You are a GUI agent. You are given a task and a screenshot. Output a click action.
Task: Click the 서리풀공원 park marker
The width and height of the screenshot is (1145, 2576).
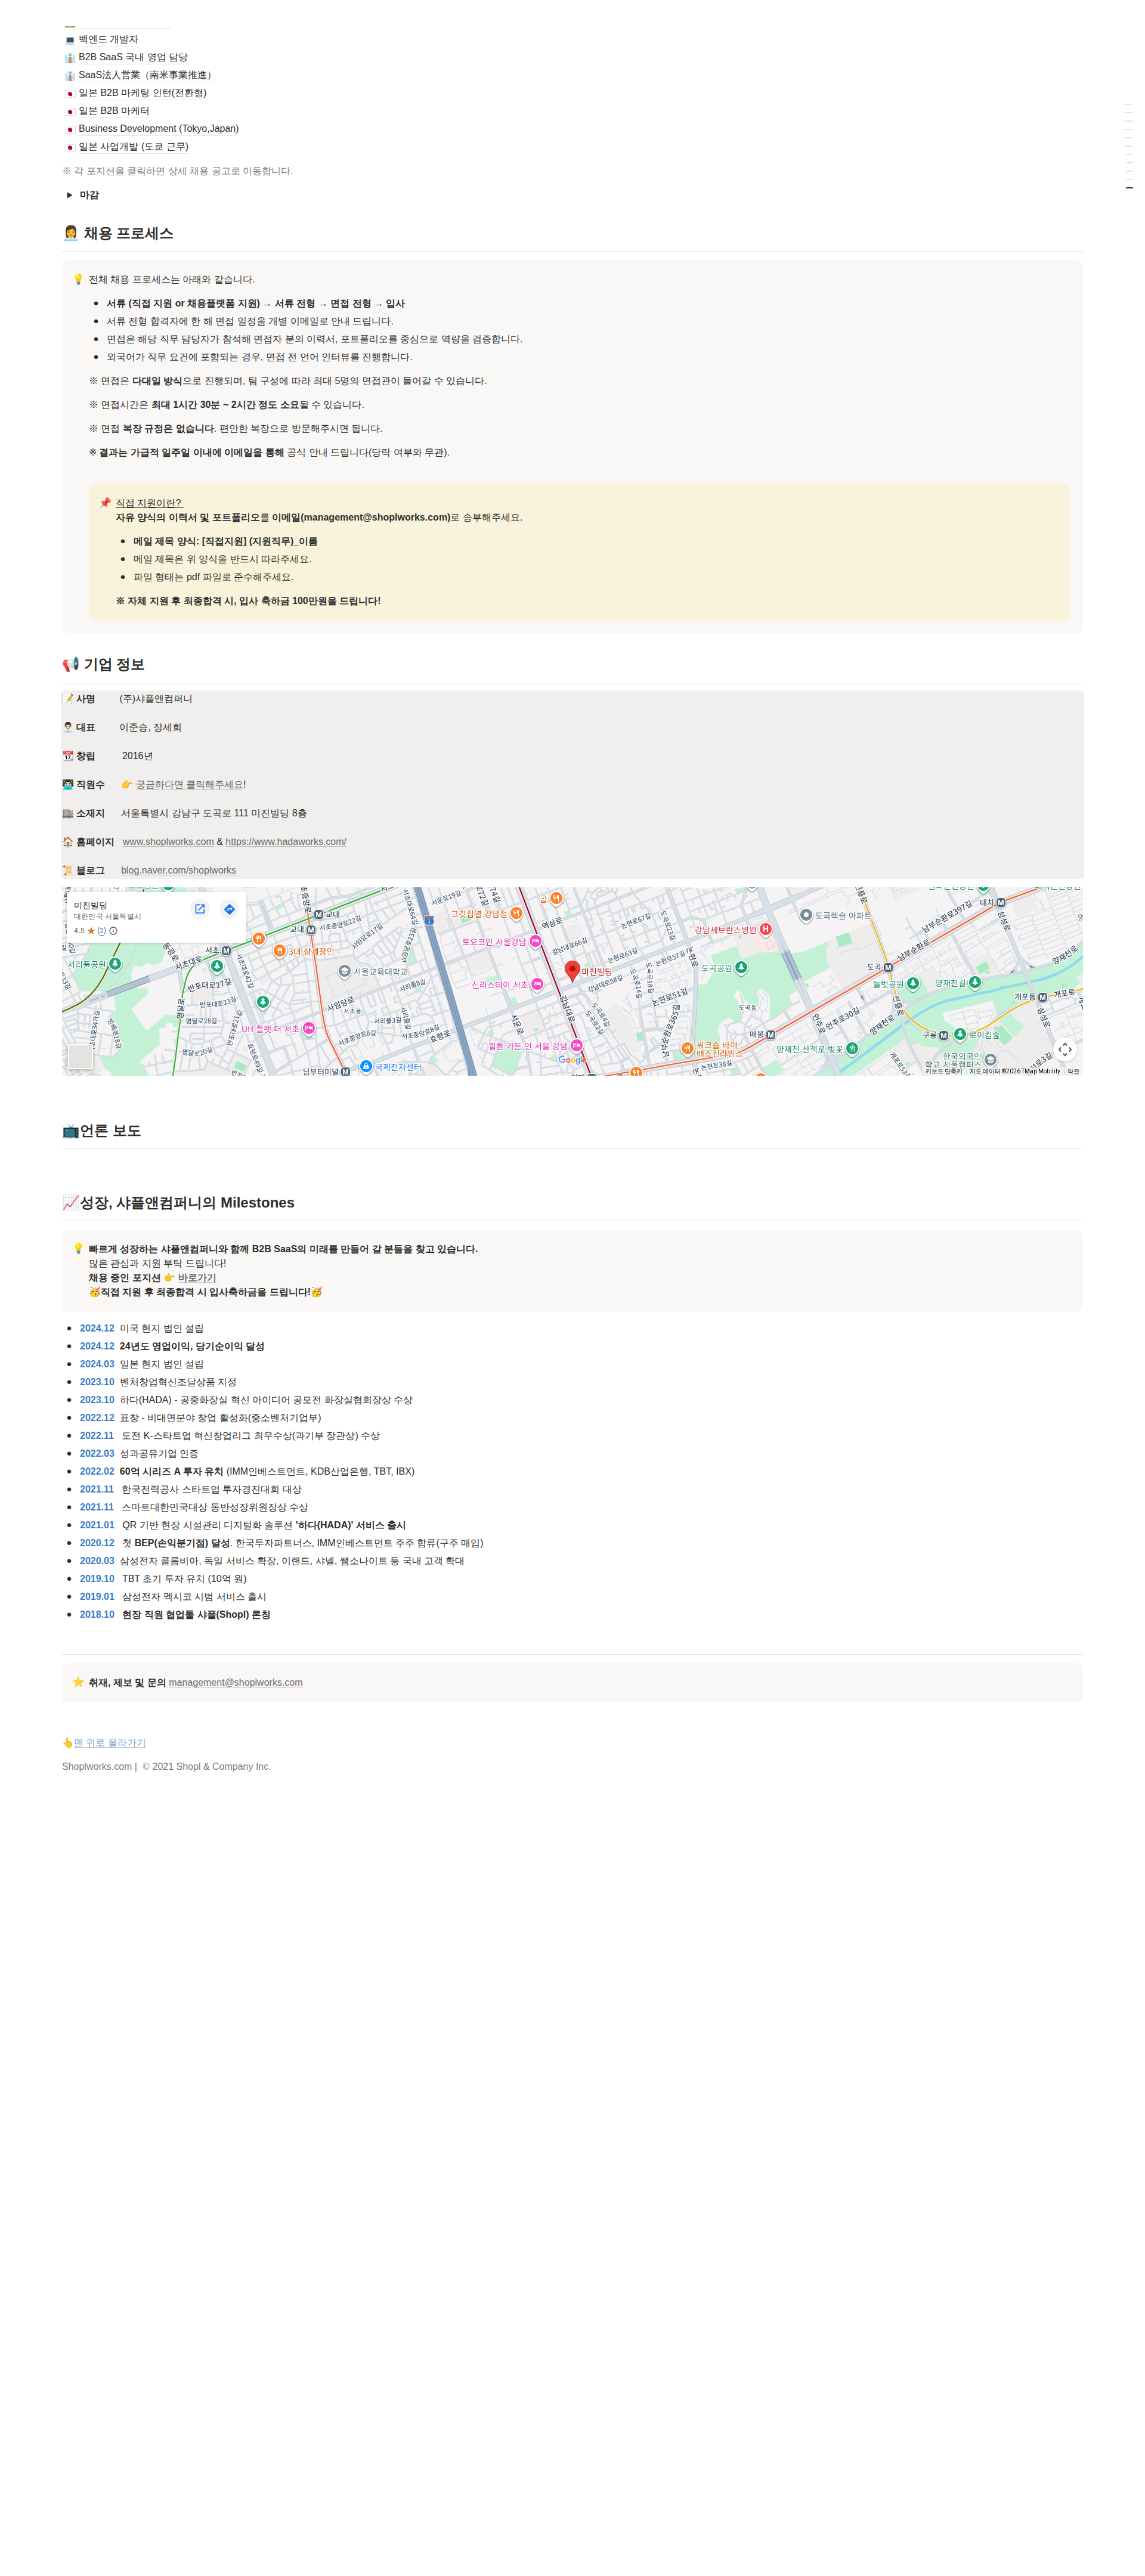115,964
